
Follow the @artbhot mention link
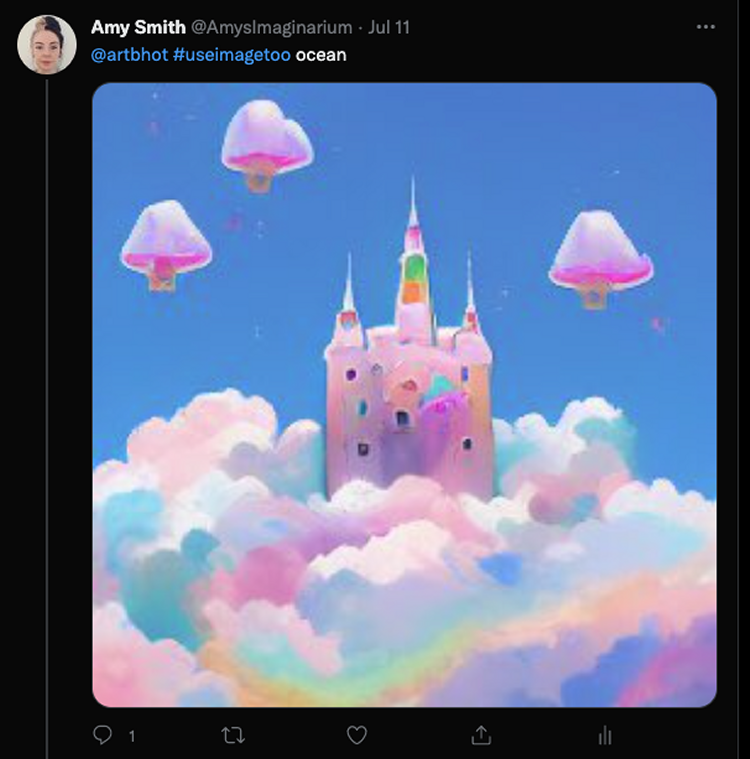[130, 55]
